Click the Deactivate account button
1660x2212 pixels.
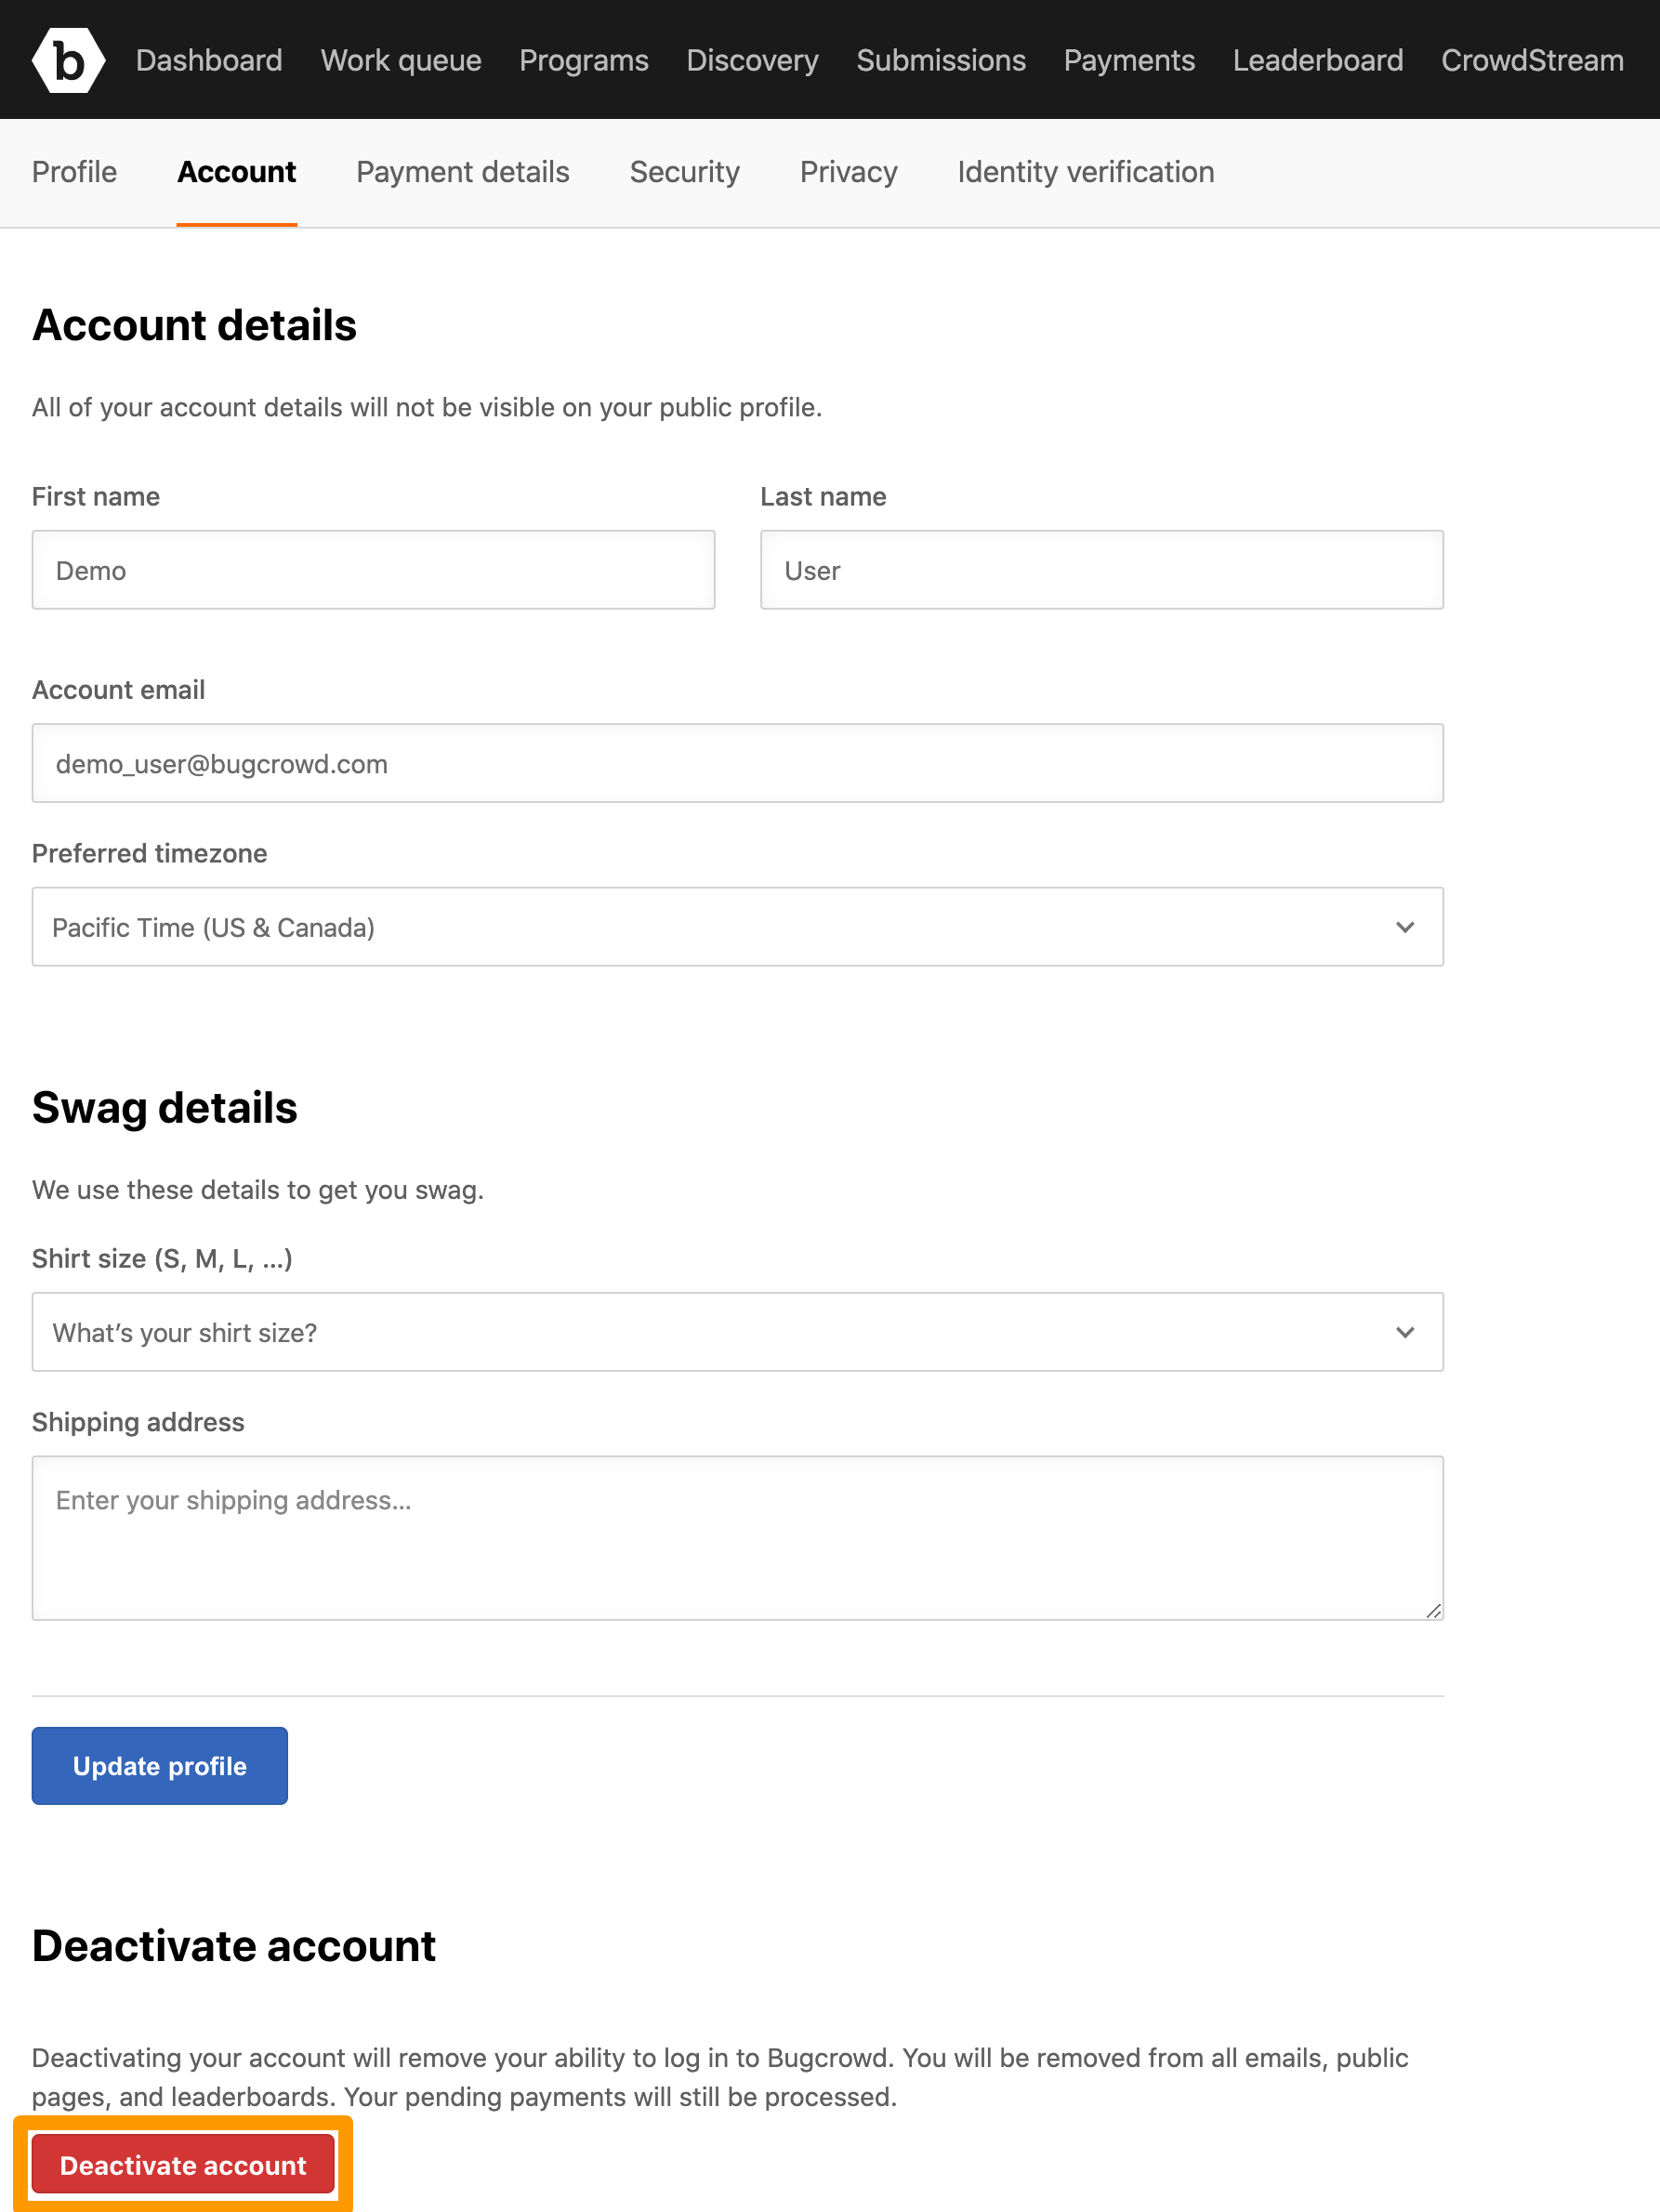click(x=183, y=2164)
